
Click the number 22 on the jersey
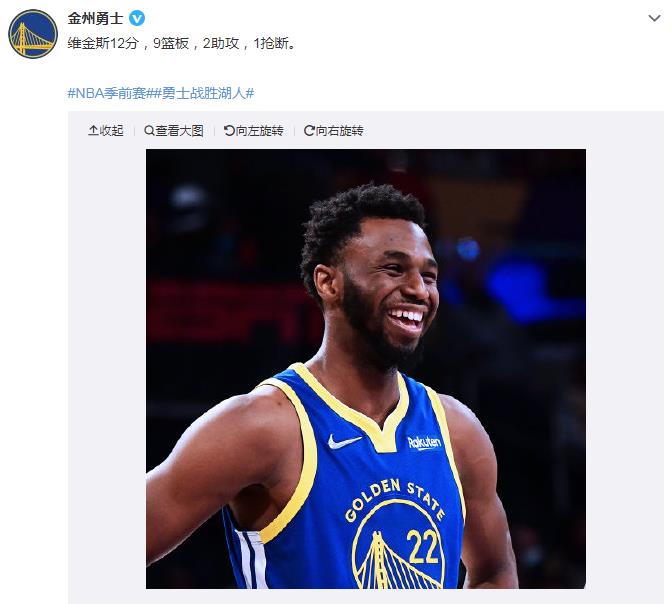(423, 547)
